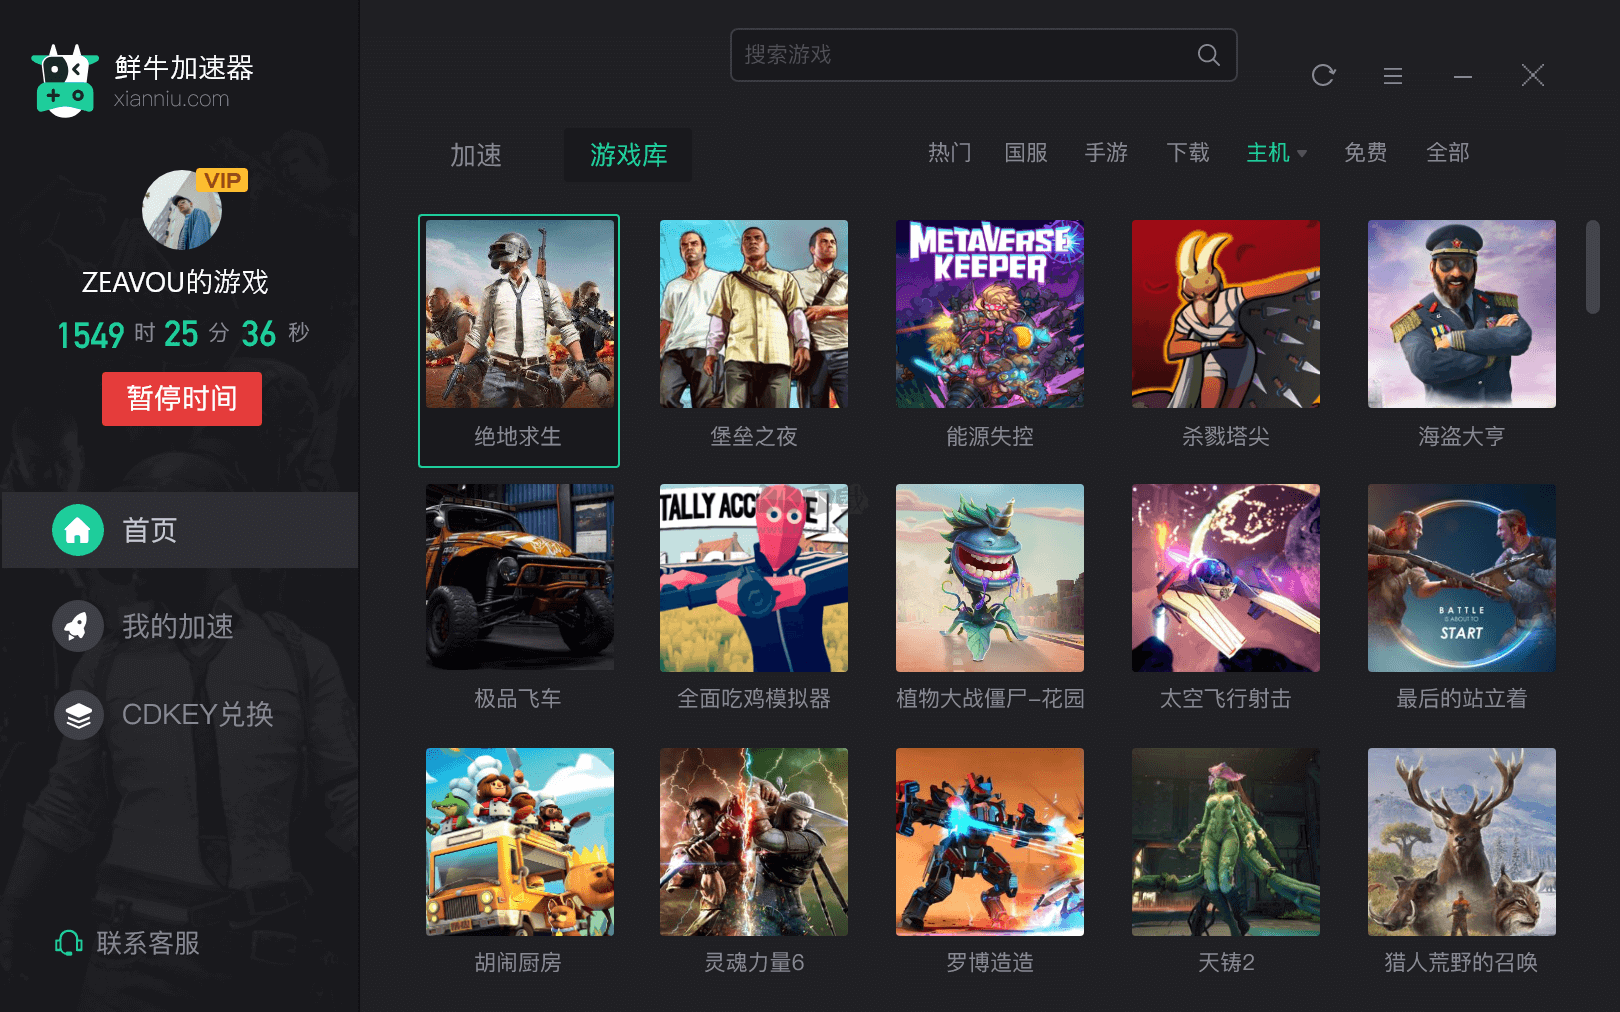Select the 植物大战僵尸-花园 game cover

pos(990,578)
